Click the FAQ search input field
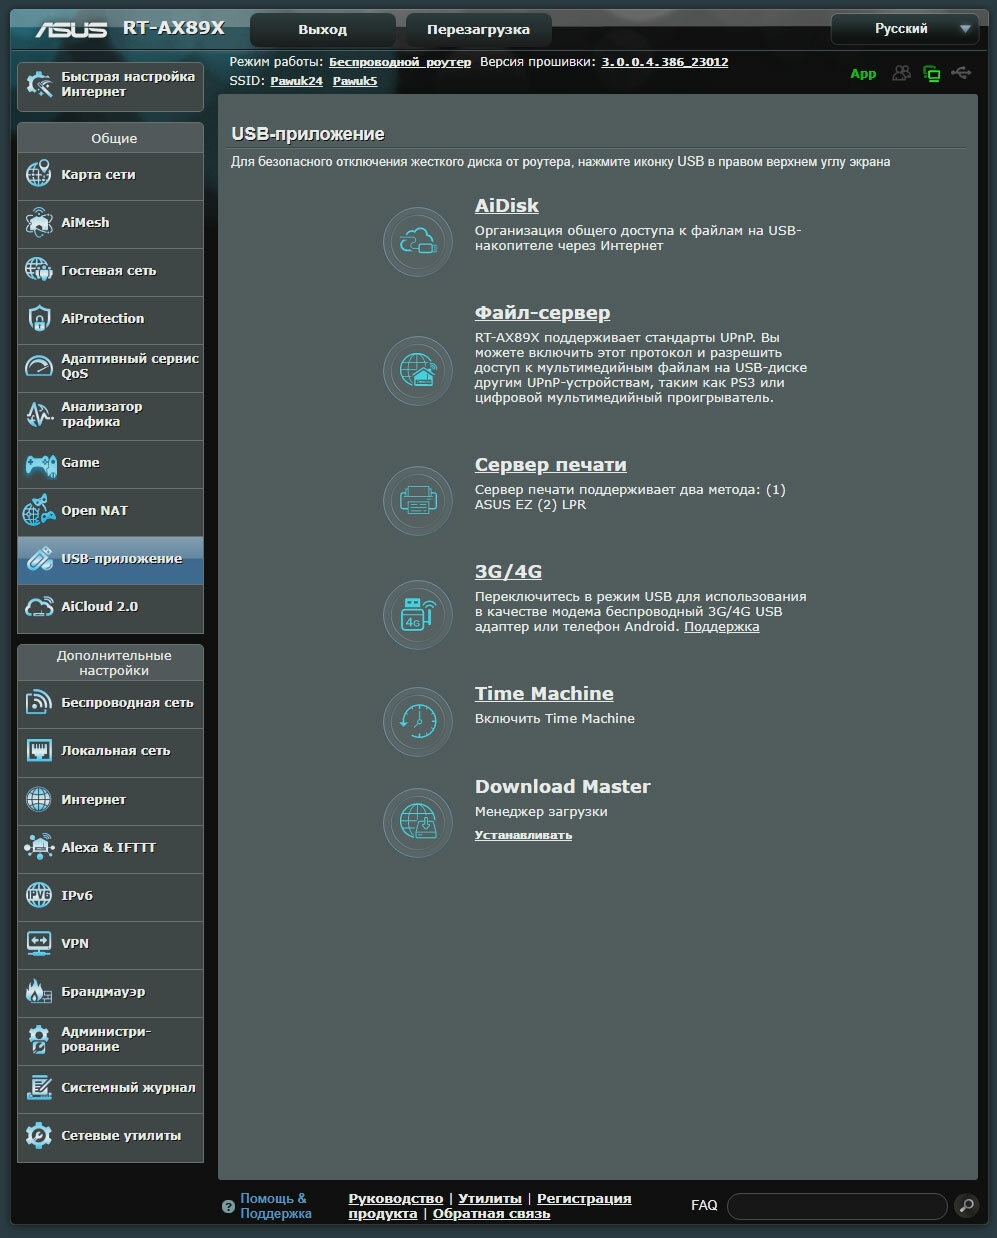The width and height of the screenshot is (997, 1238). click(x=837, y=1206)
